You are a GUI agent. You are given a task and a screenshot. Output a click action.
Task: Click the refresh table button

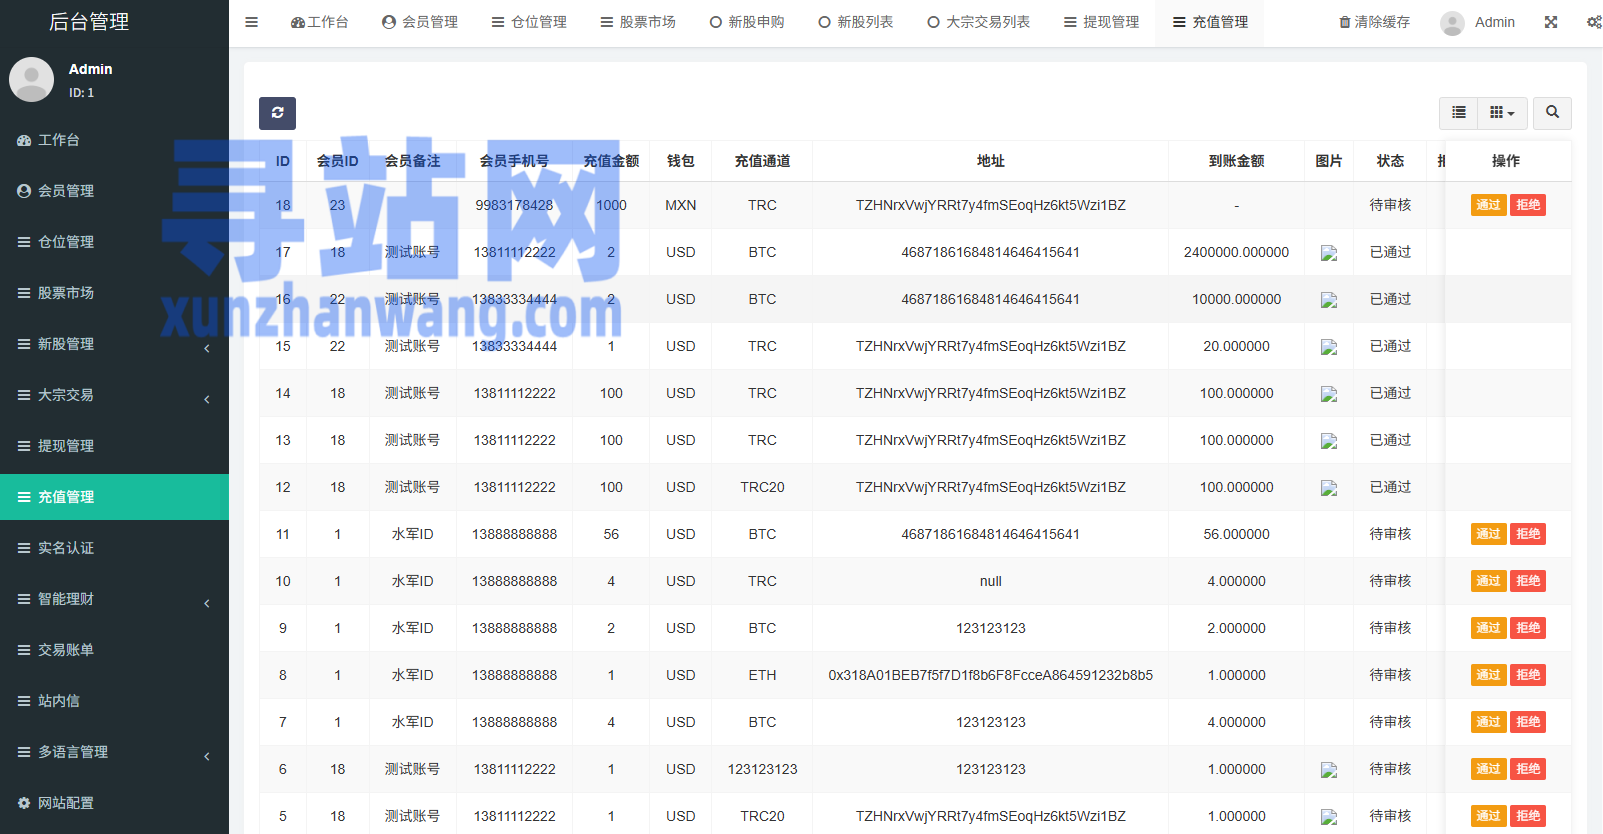(277, 113)
